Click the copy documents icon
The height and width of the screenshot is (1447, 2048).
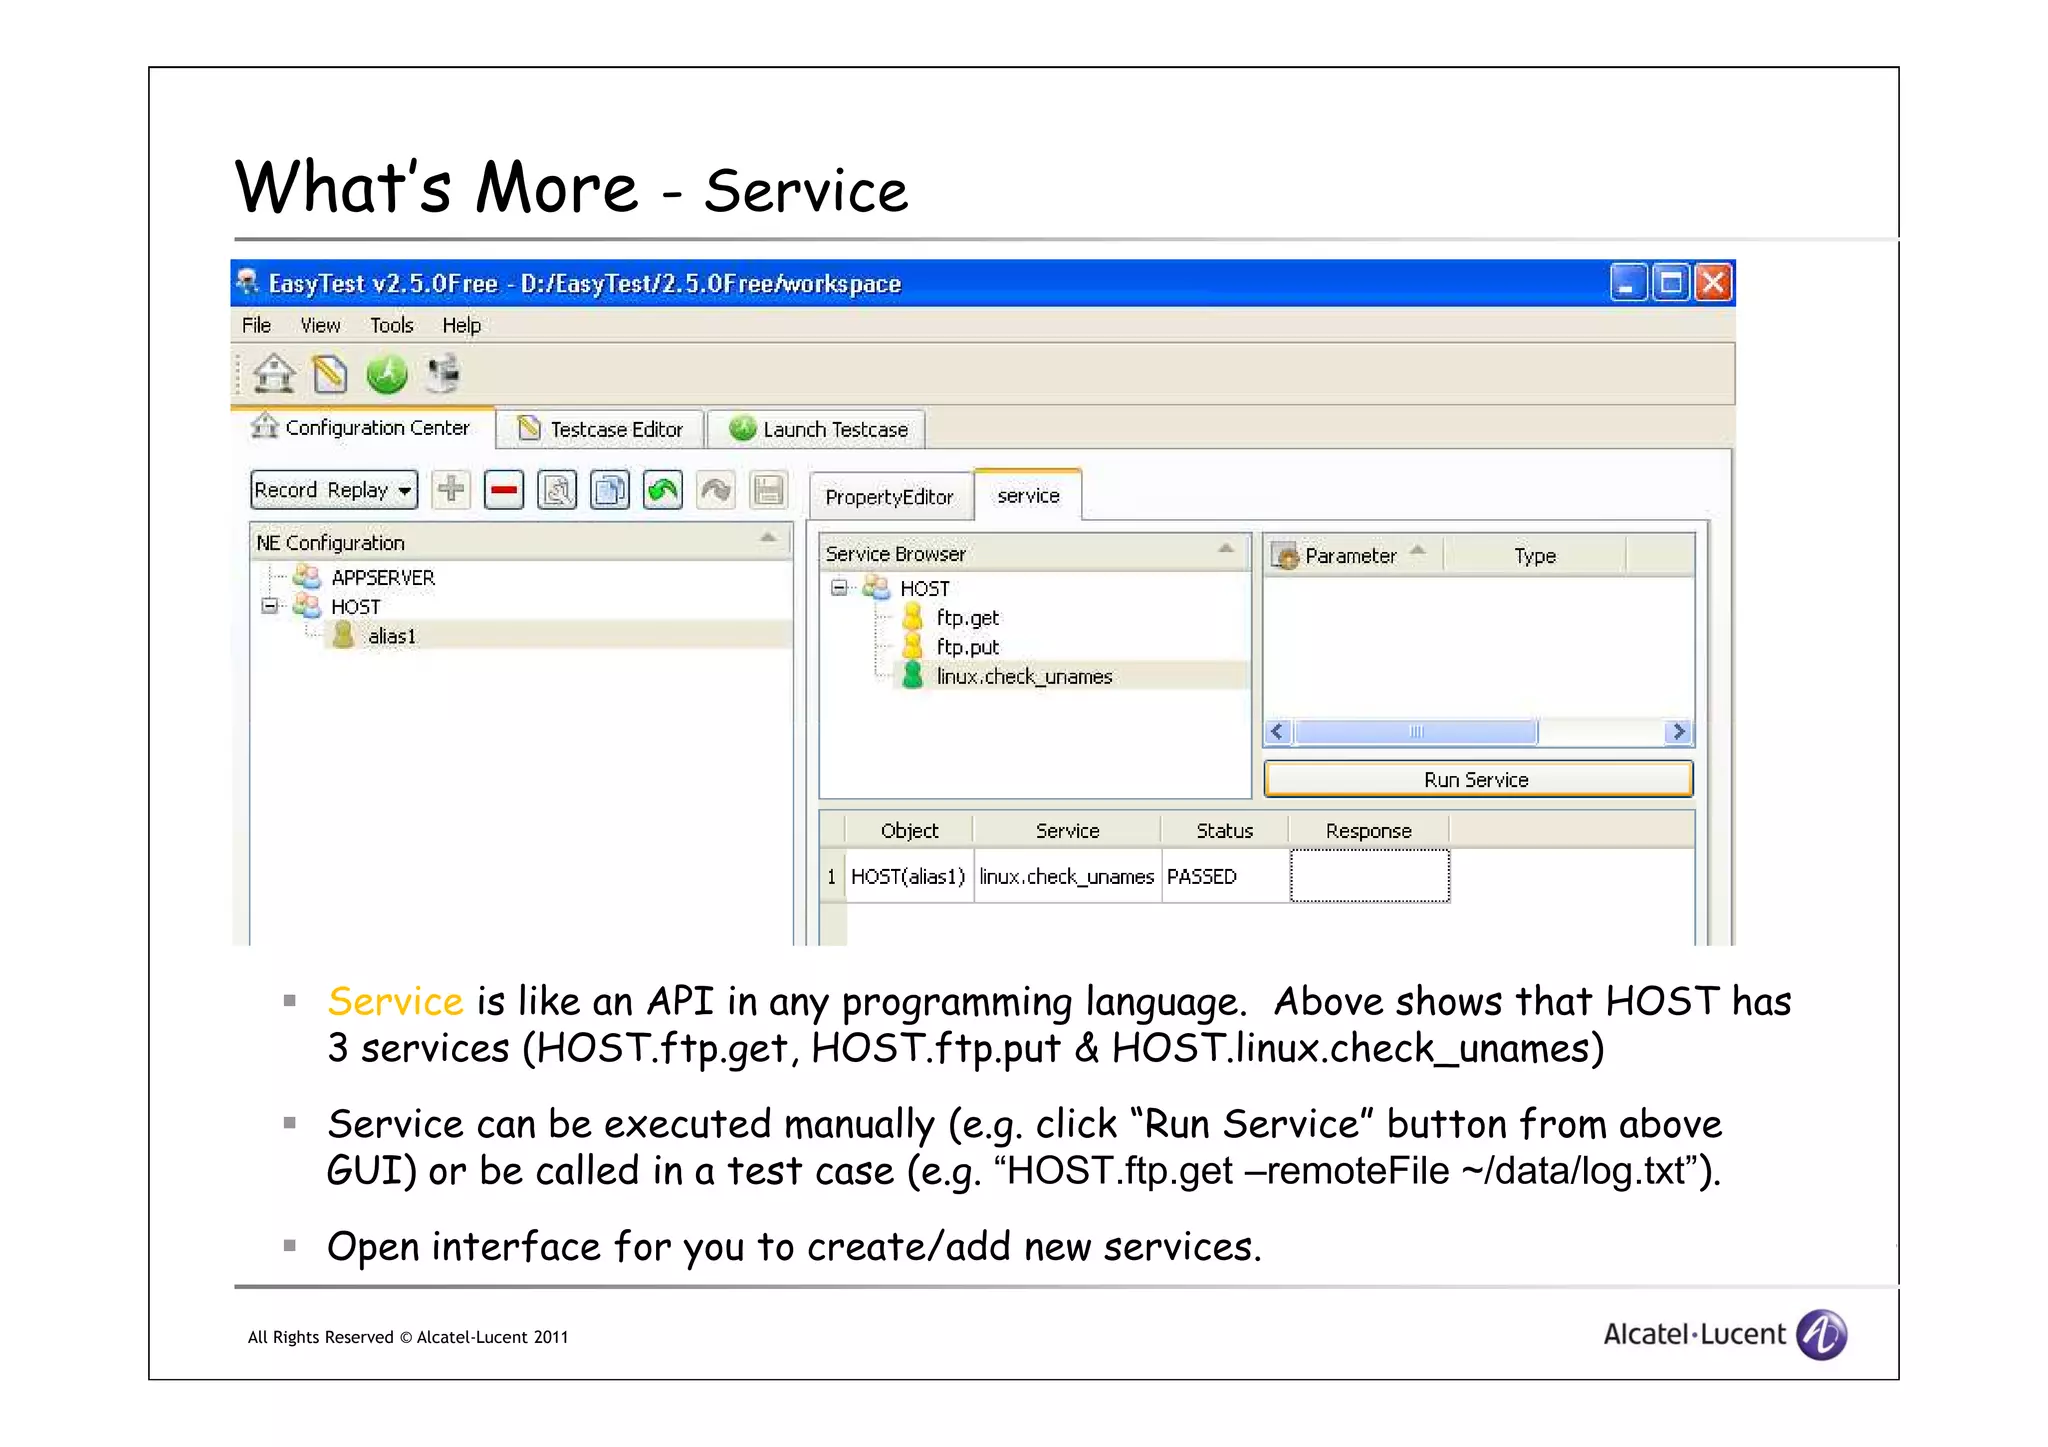pyautogui.click(x=610, y=490)
